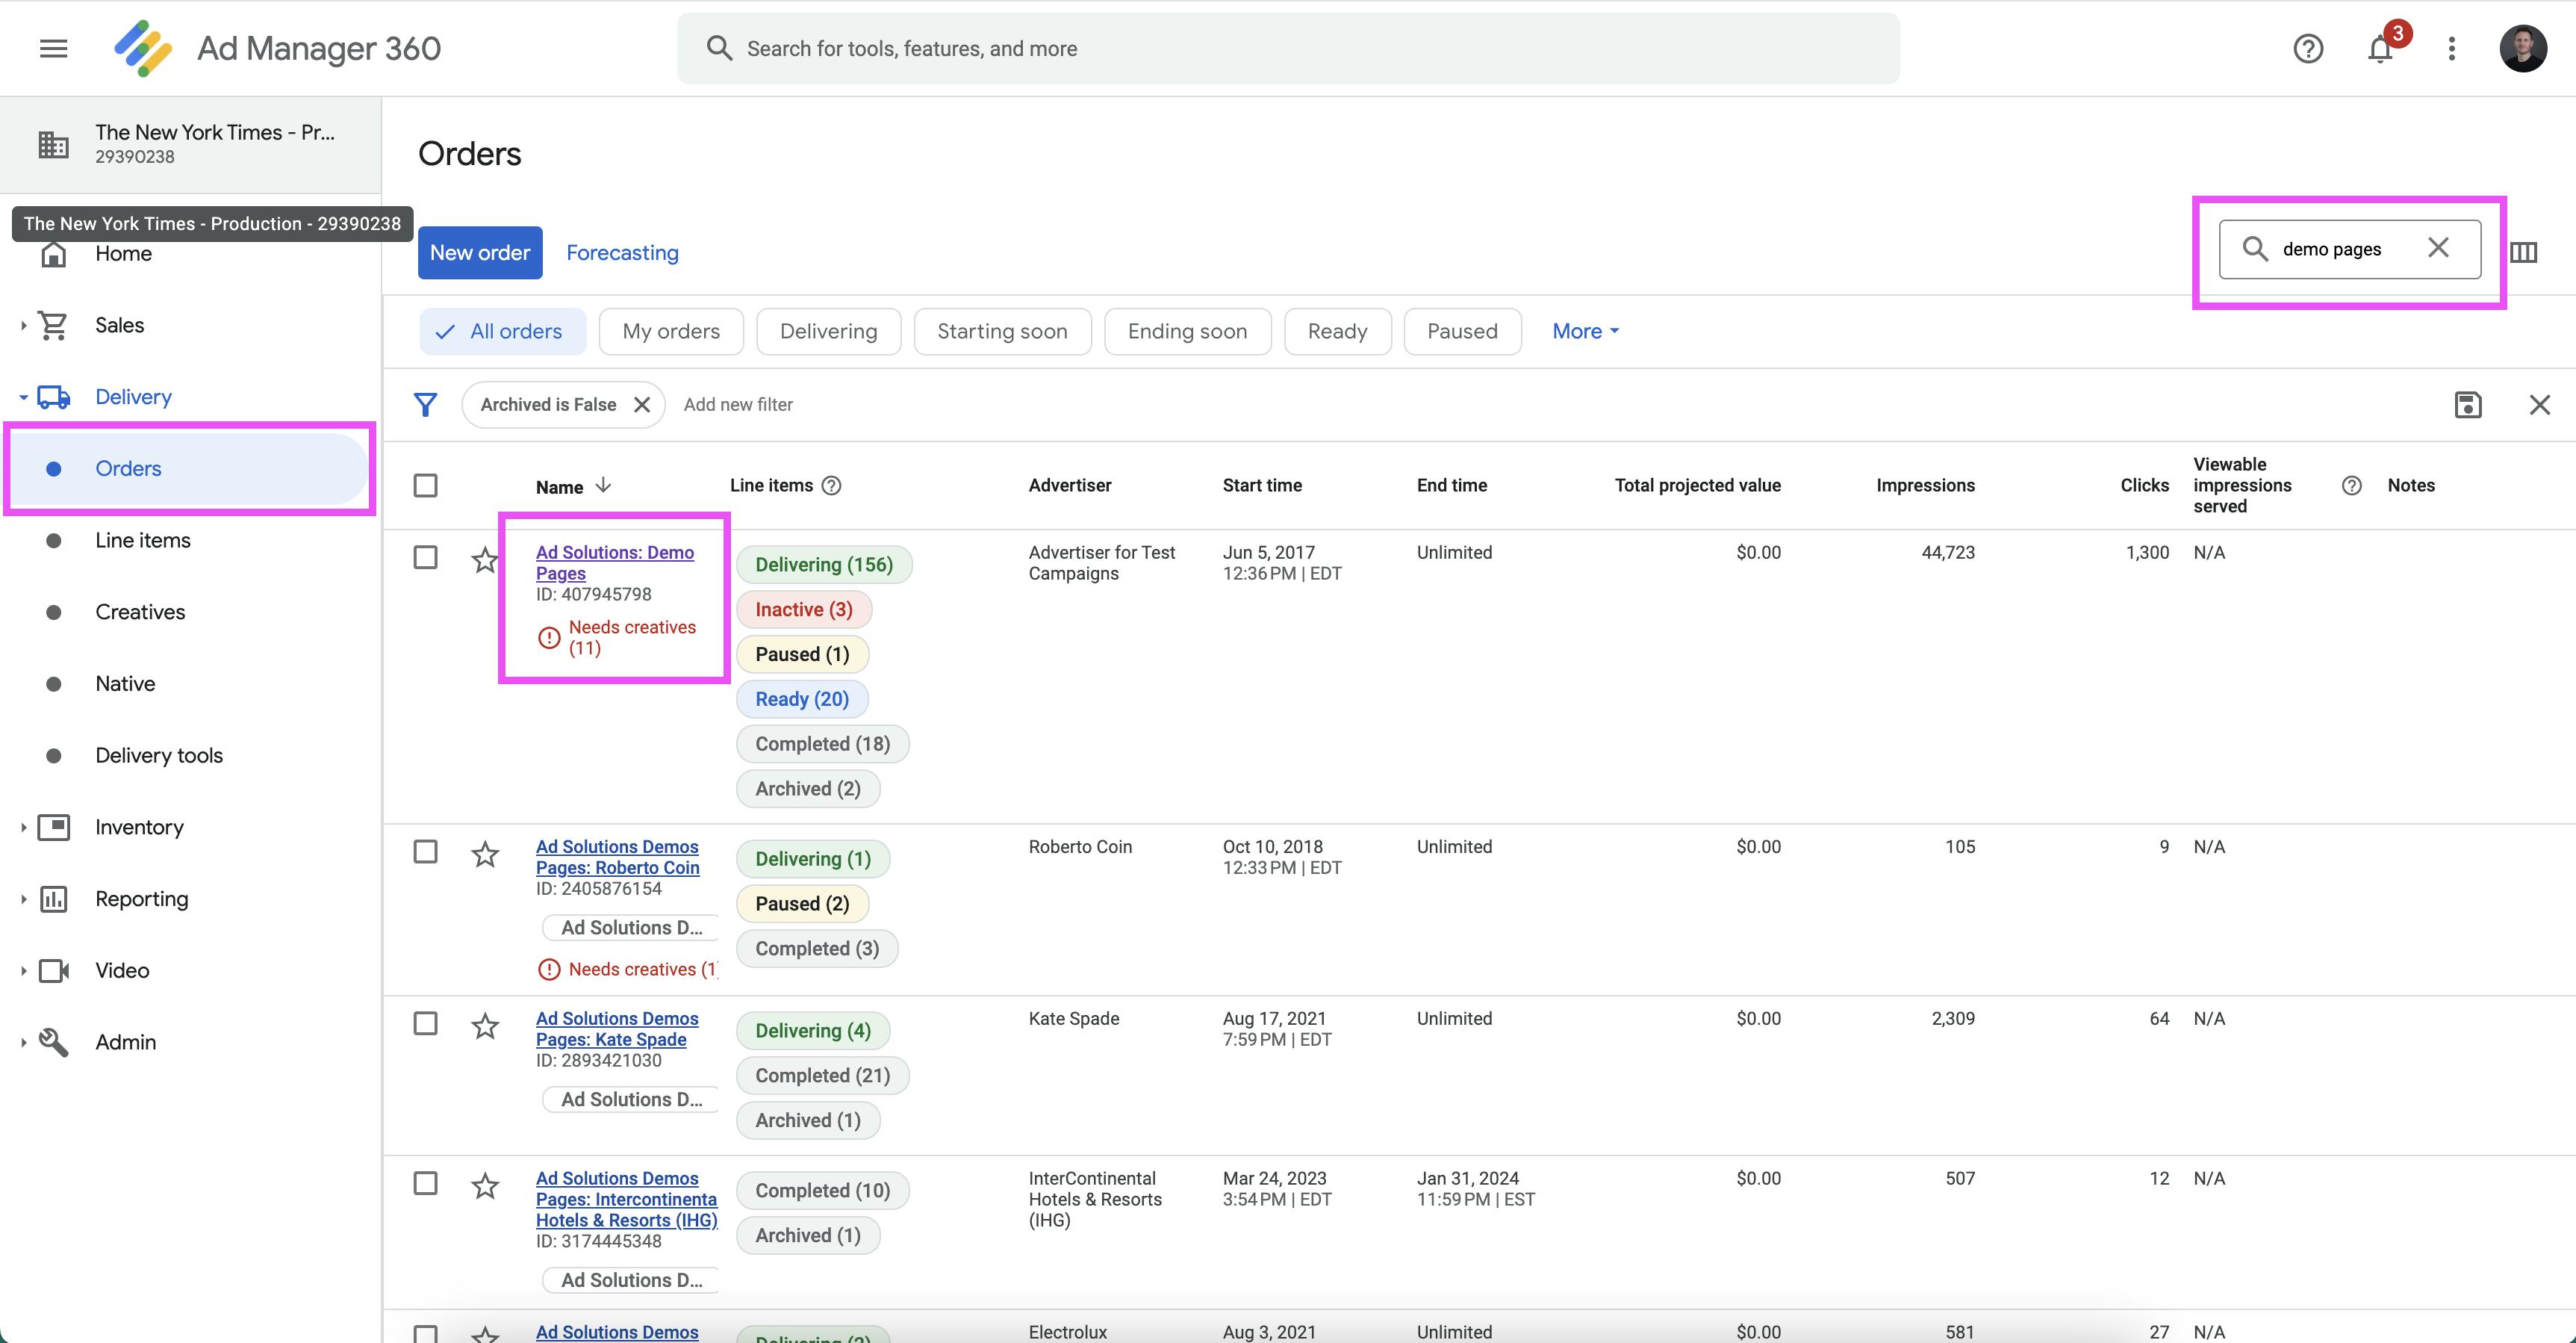Star the Kate Spade order

click(x=485, y=1025)
